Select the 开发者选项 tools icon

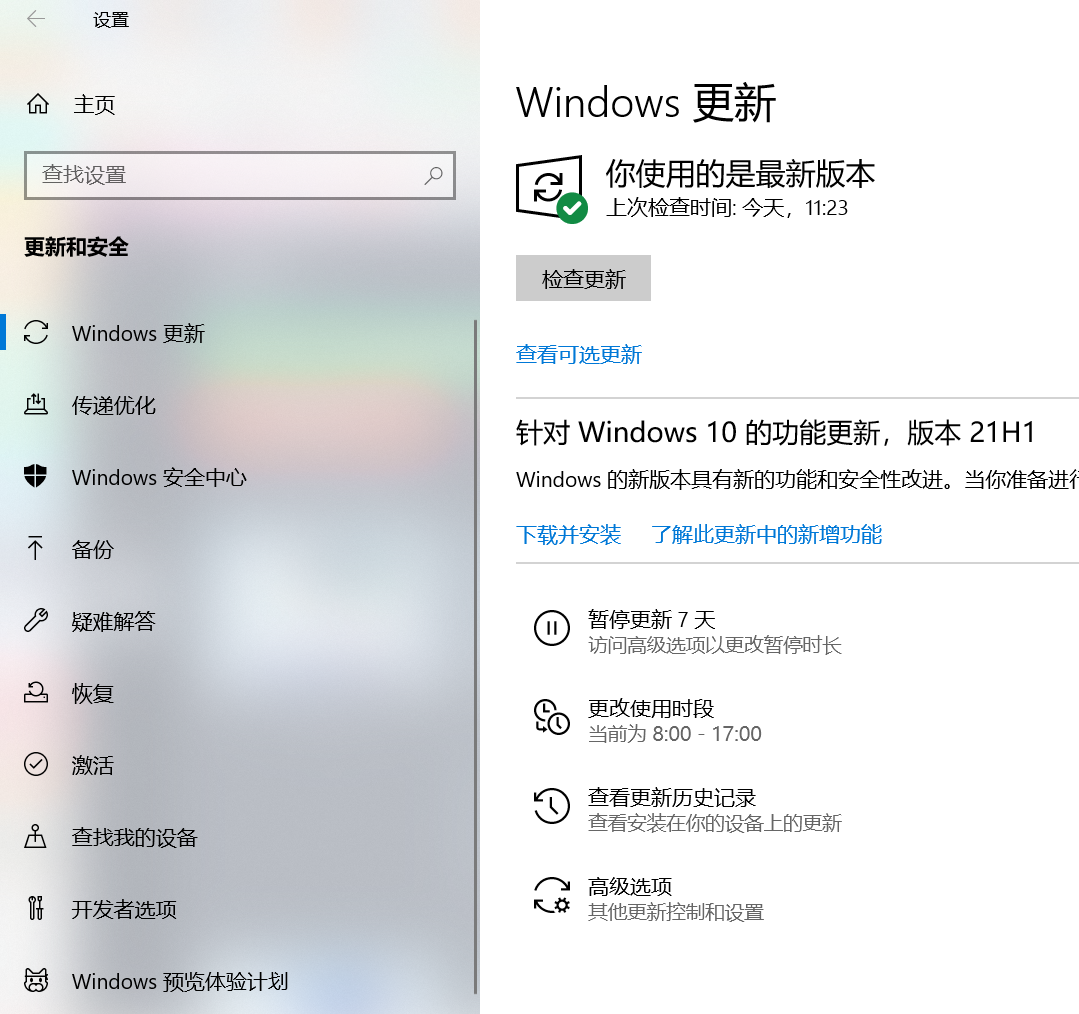pyautogui.click(x=36, y=910)
